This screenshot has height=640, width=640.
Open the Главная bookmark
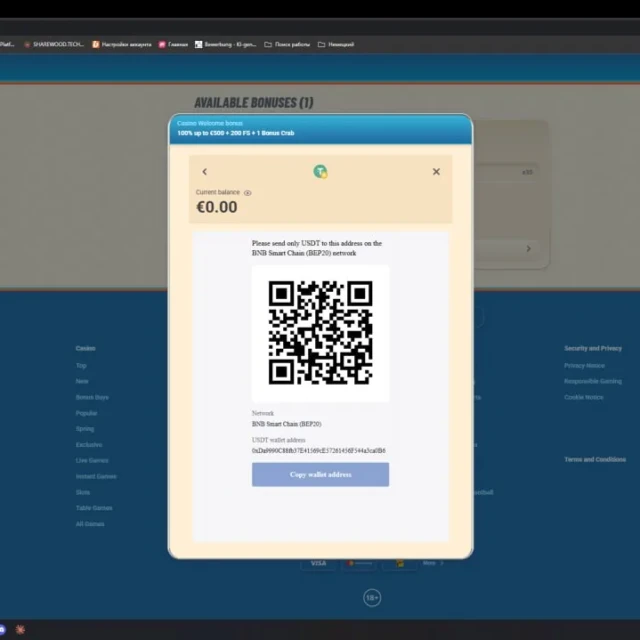pyautogui.click(x=173, y=44)
